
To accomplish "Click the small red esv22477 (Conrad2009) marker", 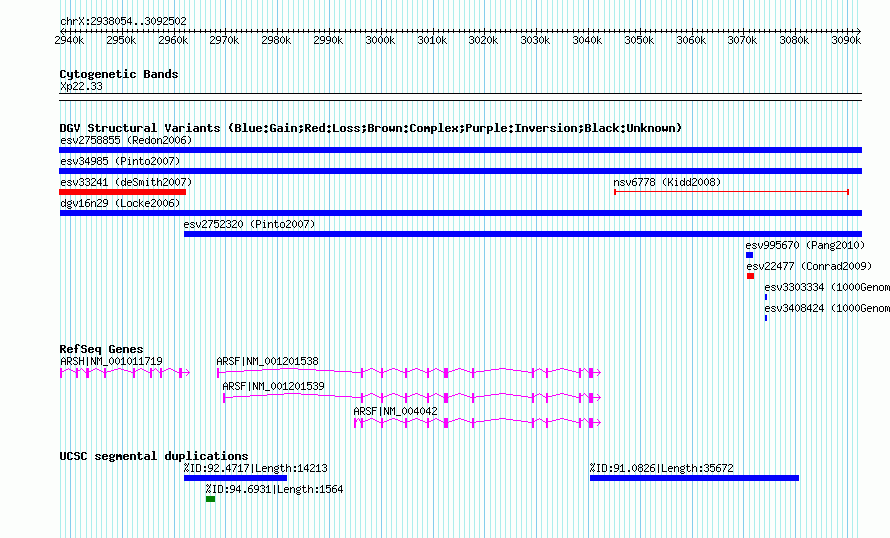I will click(x=750, y=276).
